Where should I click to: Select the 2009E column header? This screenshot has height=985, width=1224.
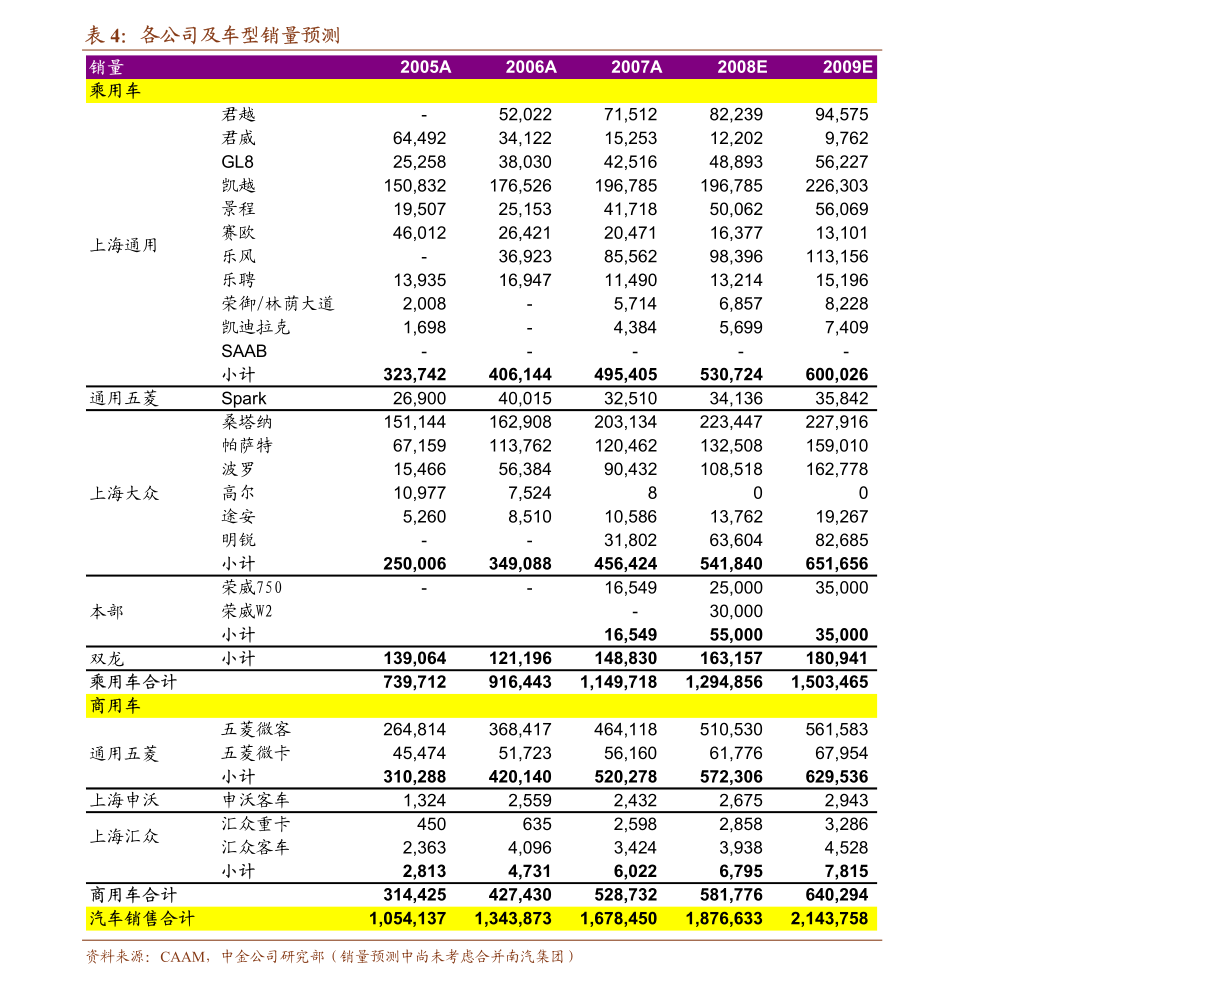click(x=848, y=67)
